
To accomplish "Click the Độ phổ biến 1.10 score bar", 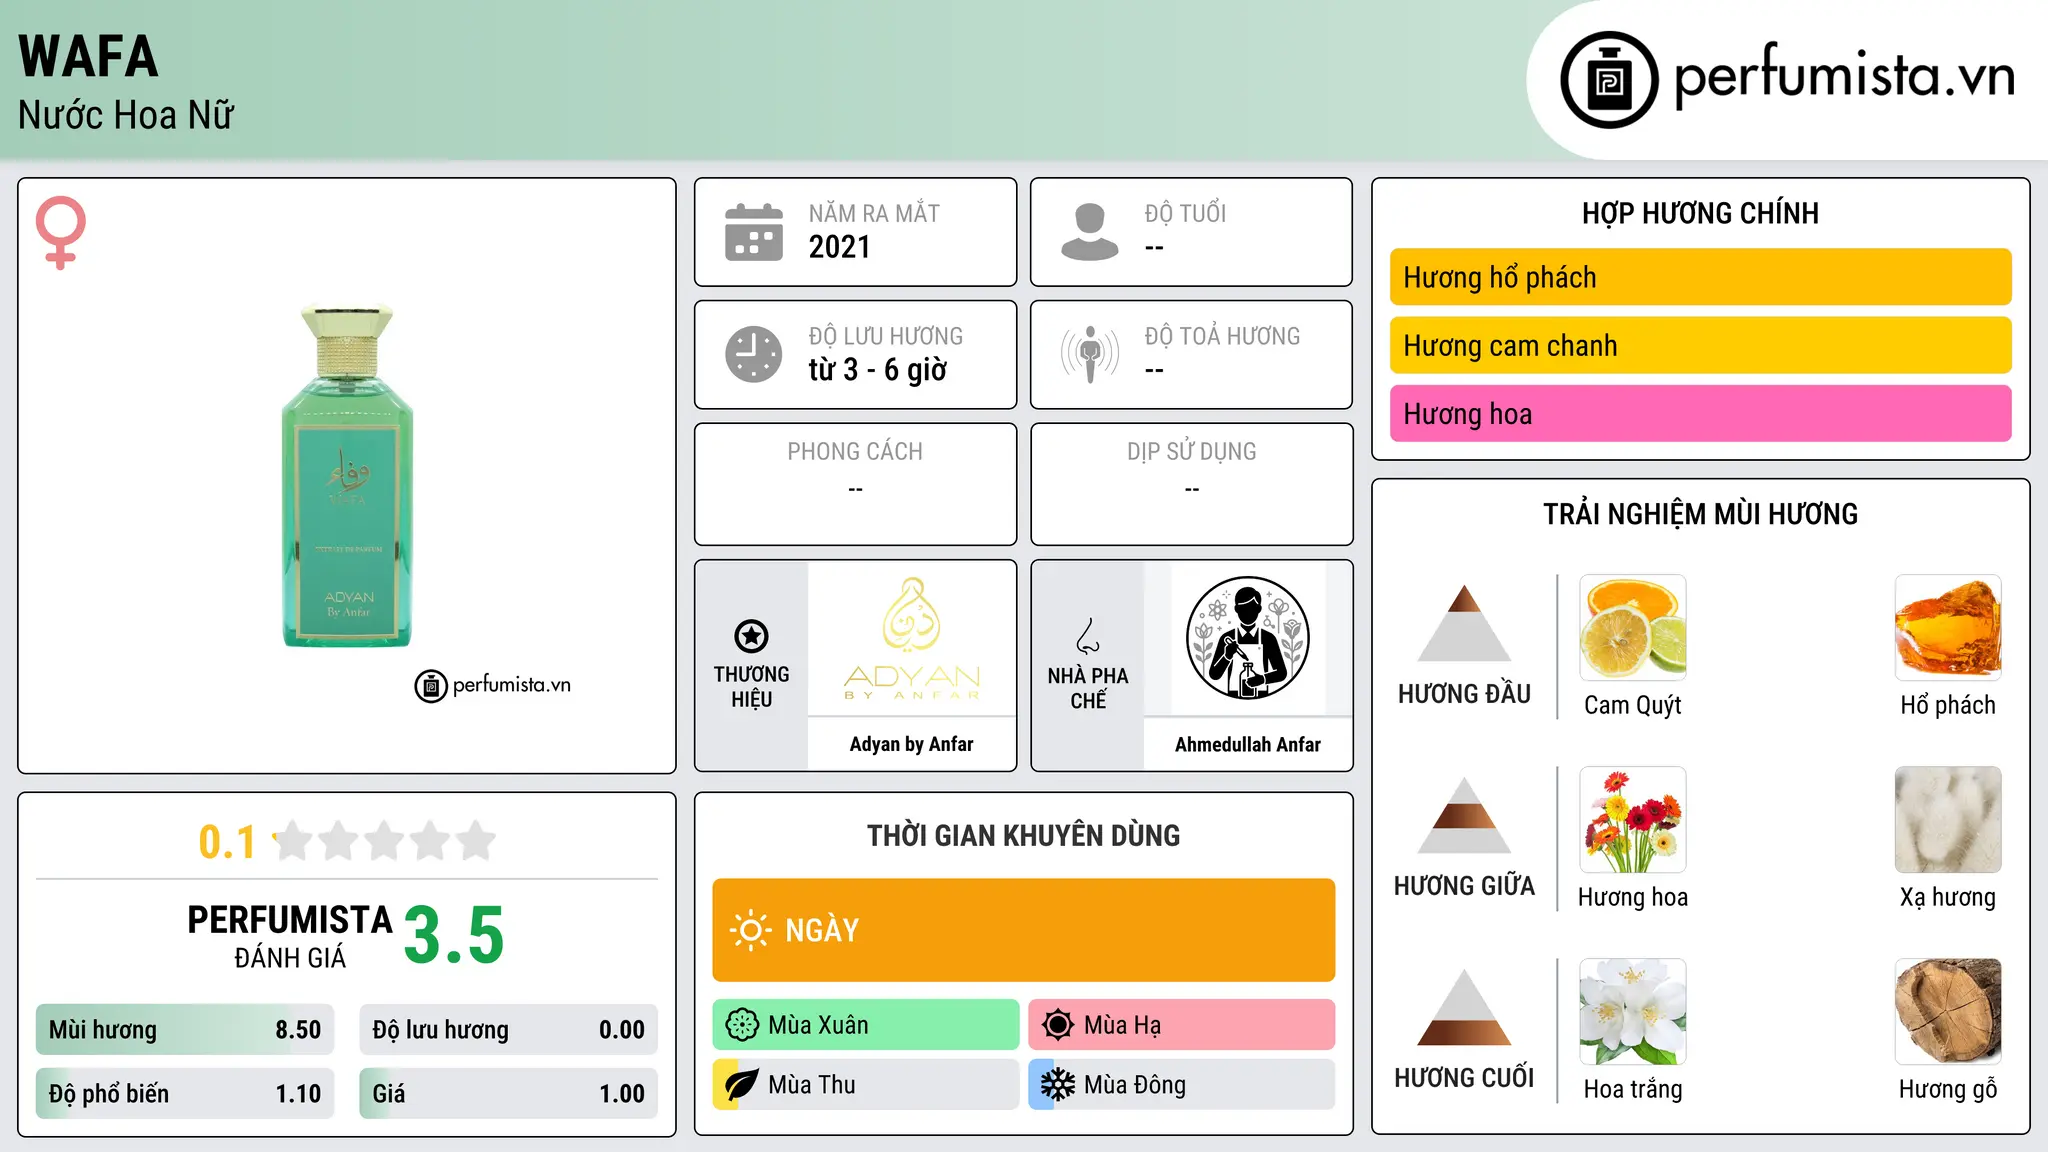I will pyautogui.click(x=185, y=1094).
